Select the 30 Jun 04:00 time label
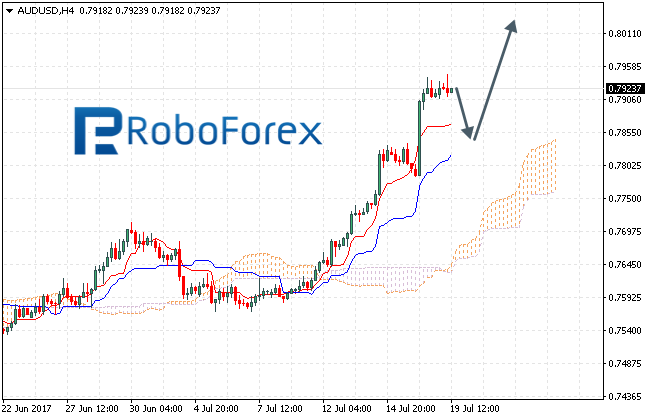This screenshot has width=646, height=420. (x=156, y=409)
